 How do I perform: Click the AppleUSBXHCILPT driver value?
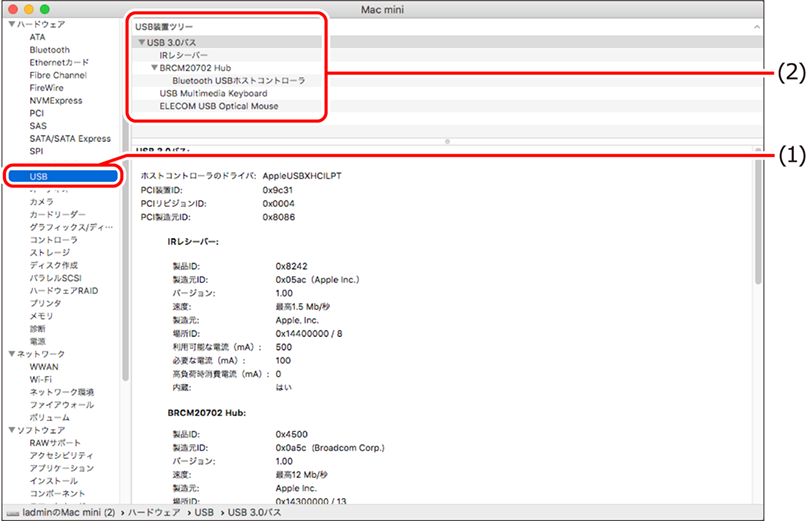[x=302, y=176]
